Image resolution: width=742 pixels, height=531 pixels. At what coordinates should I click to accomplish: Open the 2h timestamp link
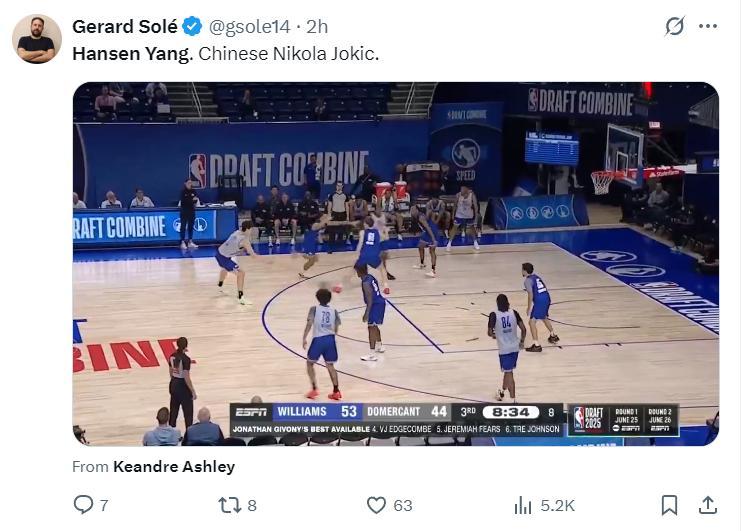click(316, 27)
